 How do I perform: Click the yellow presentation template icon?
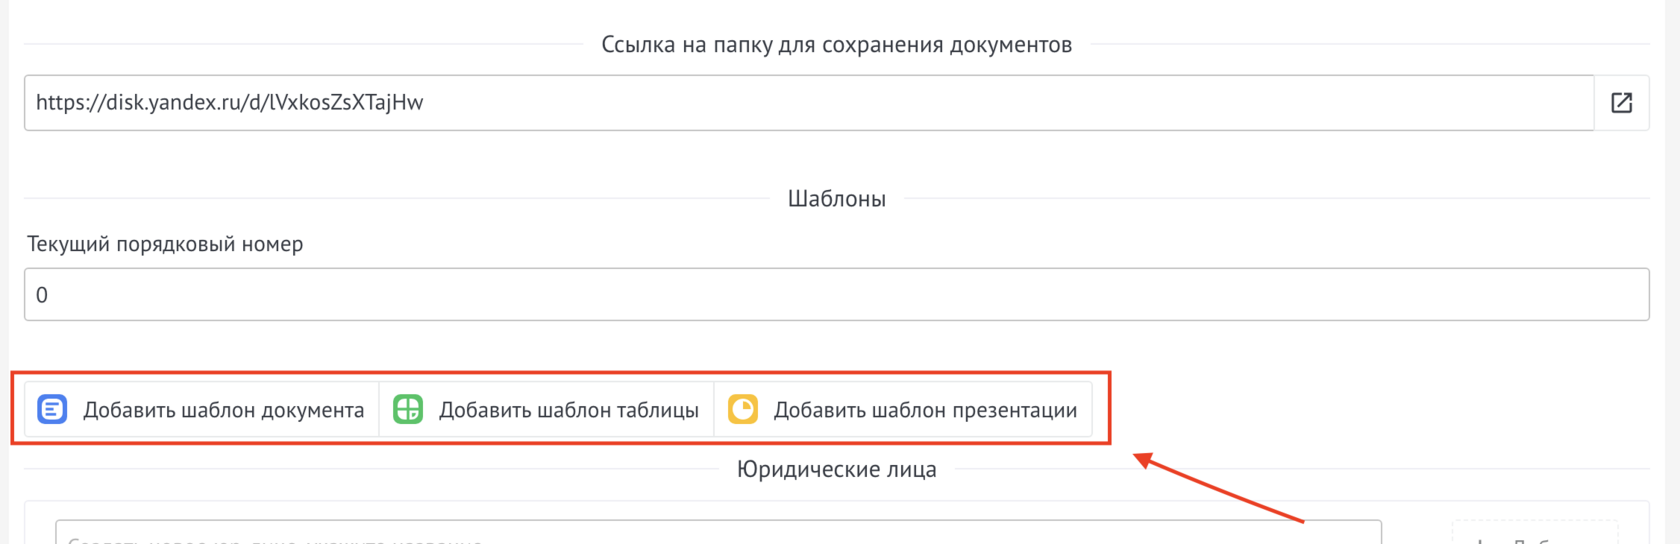pos(743,409)
